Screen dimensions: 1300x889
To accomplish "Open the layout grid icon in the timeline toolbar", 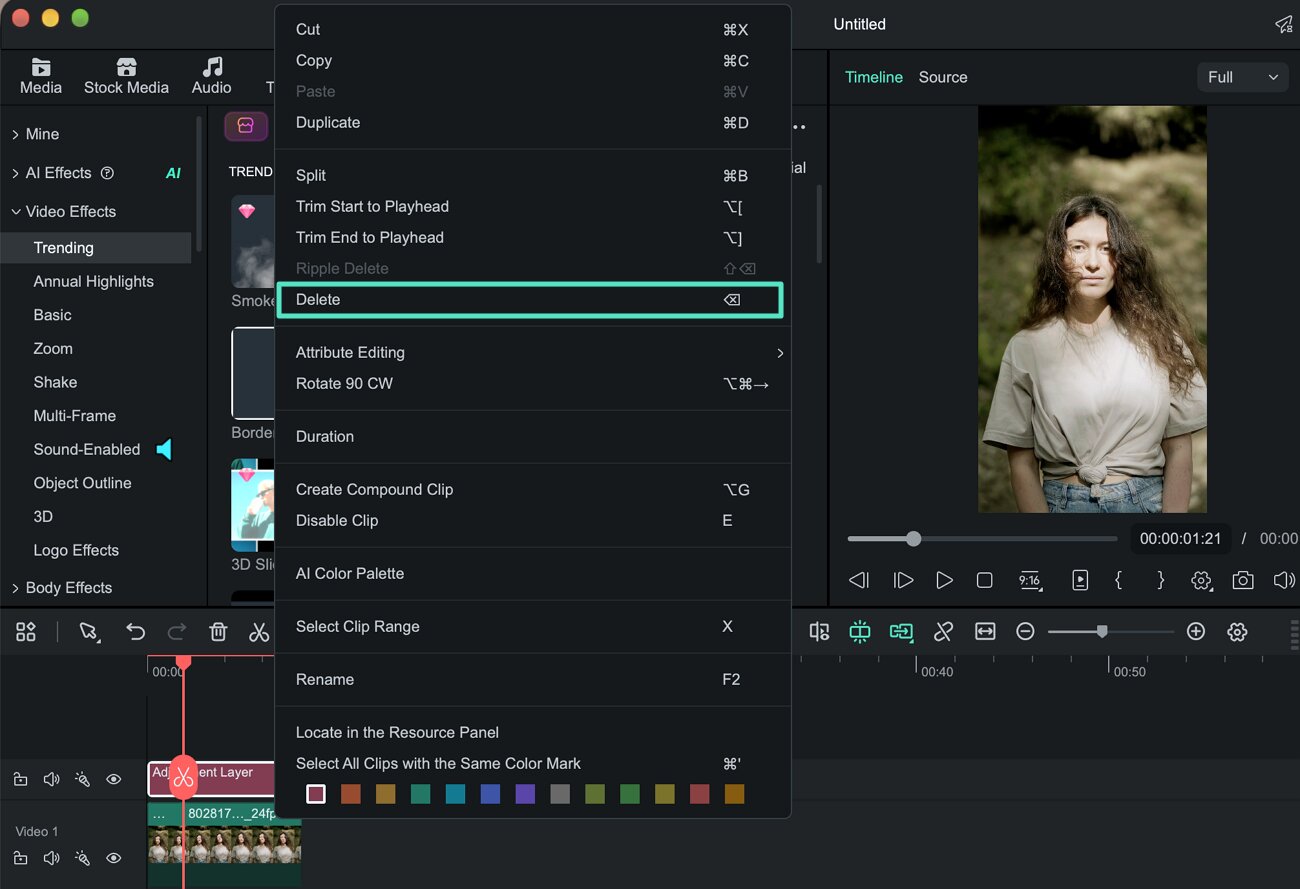I will click(x=26, y=632).
